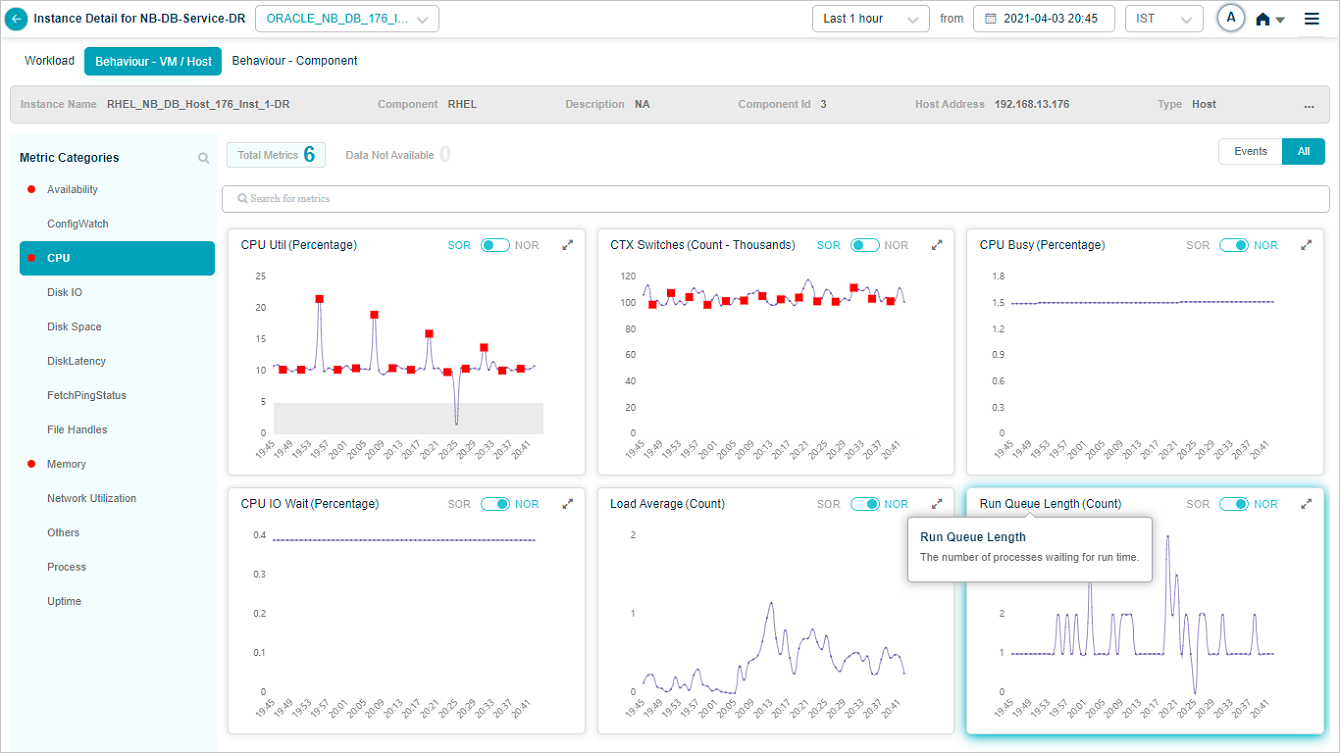Expand the CPU IO Wait chart

[x=568, y=504]
